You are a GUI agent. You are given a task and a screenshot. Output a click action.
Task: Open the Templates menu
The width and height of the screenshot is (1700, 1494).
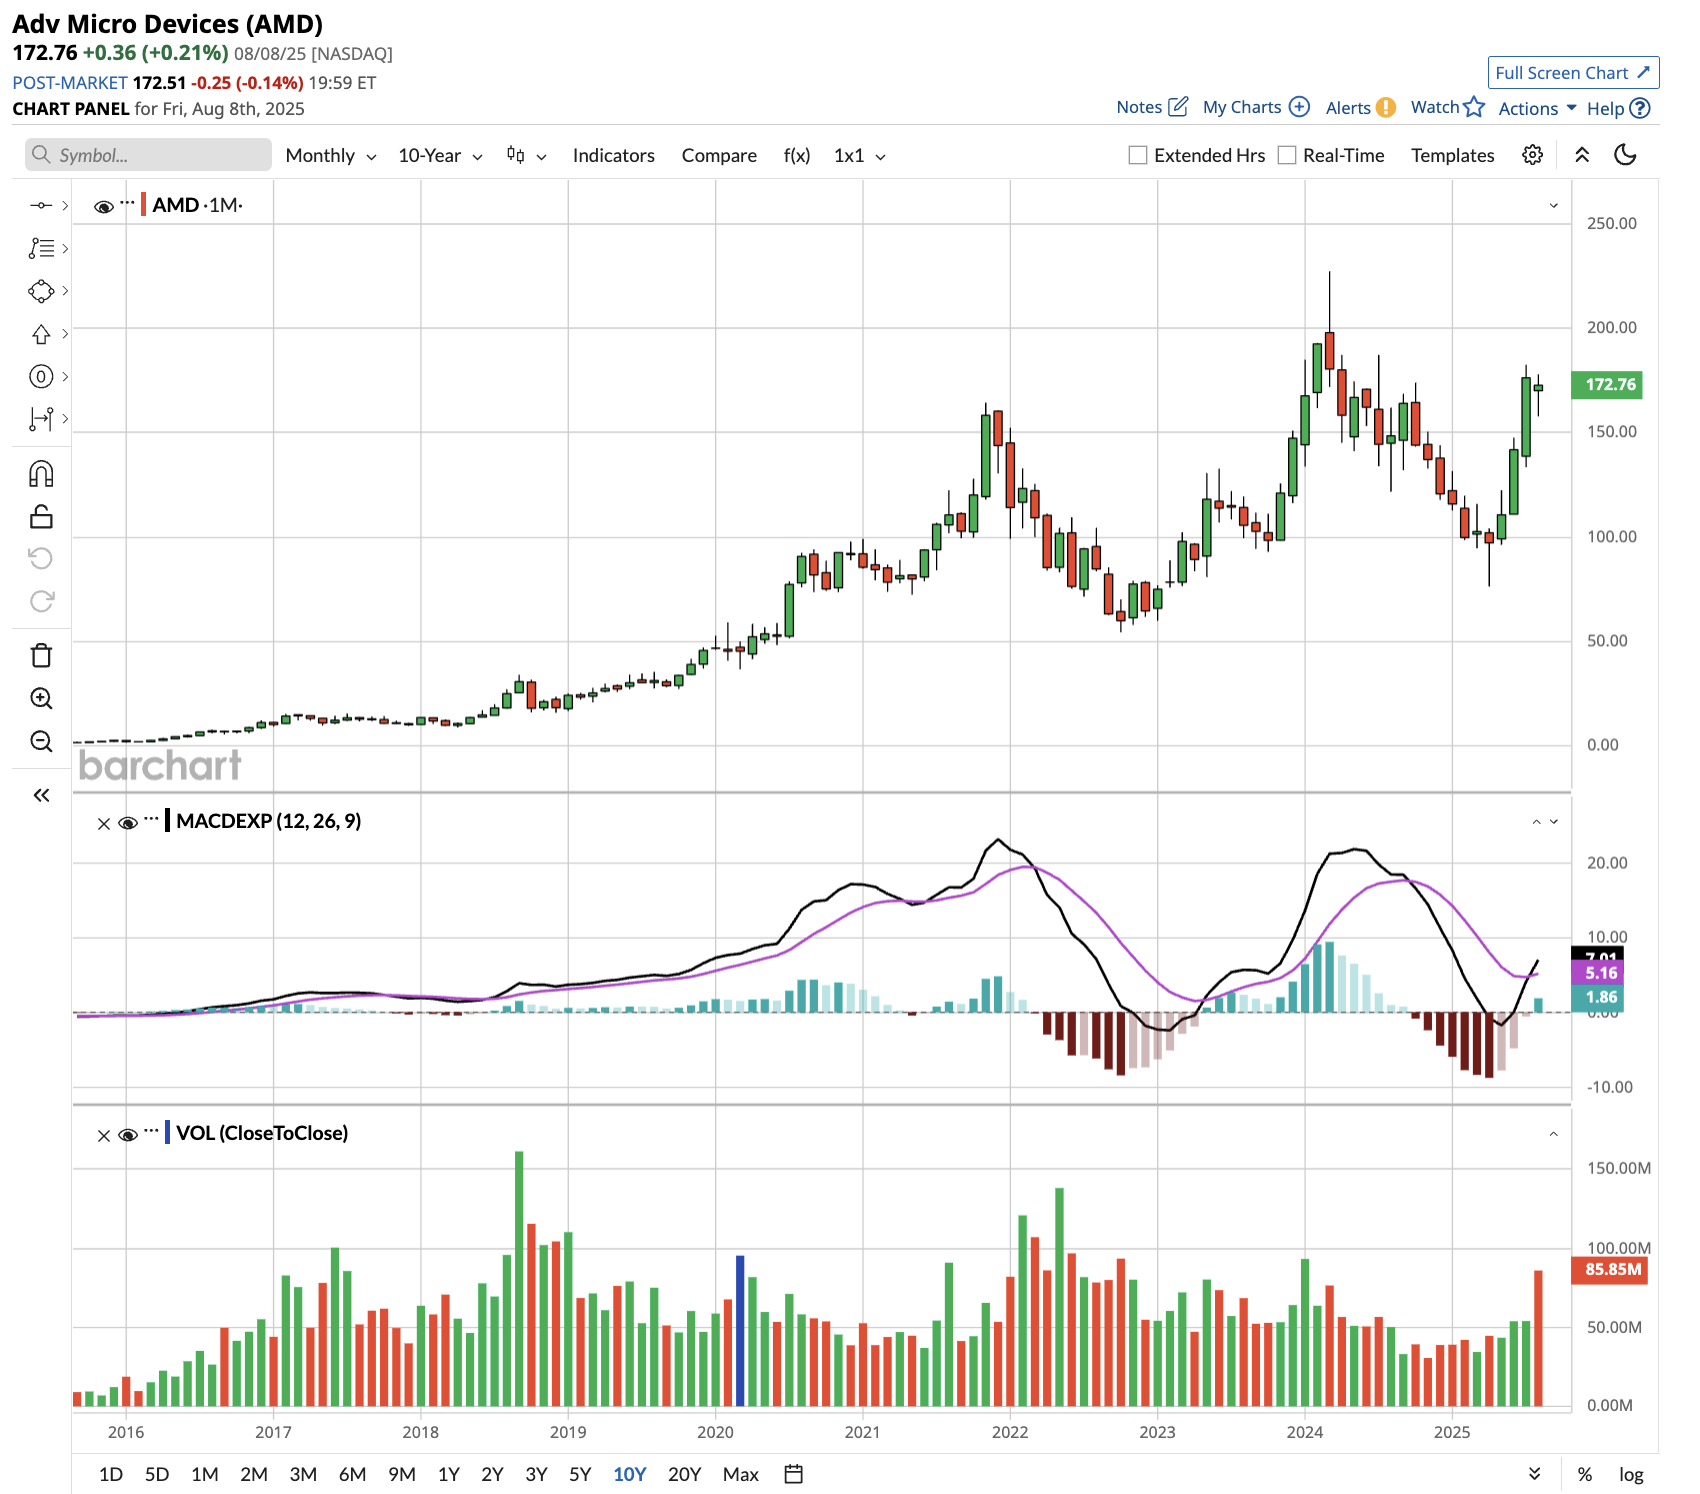pos(1453,155)
